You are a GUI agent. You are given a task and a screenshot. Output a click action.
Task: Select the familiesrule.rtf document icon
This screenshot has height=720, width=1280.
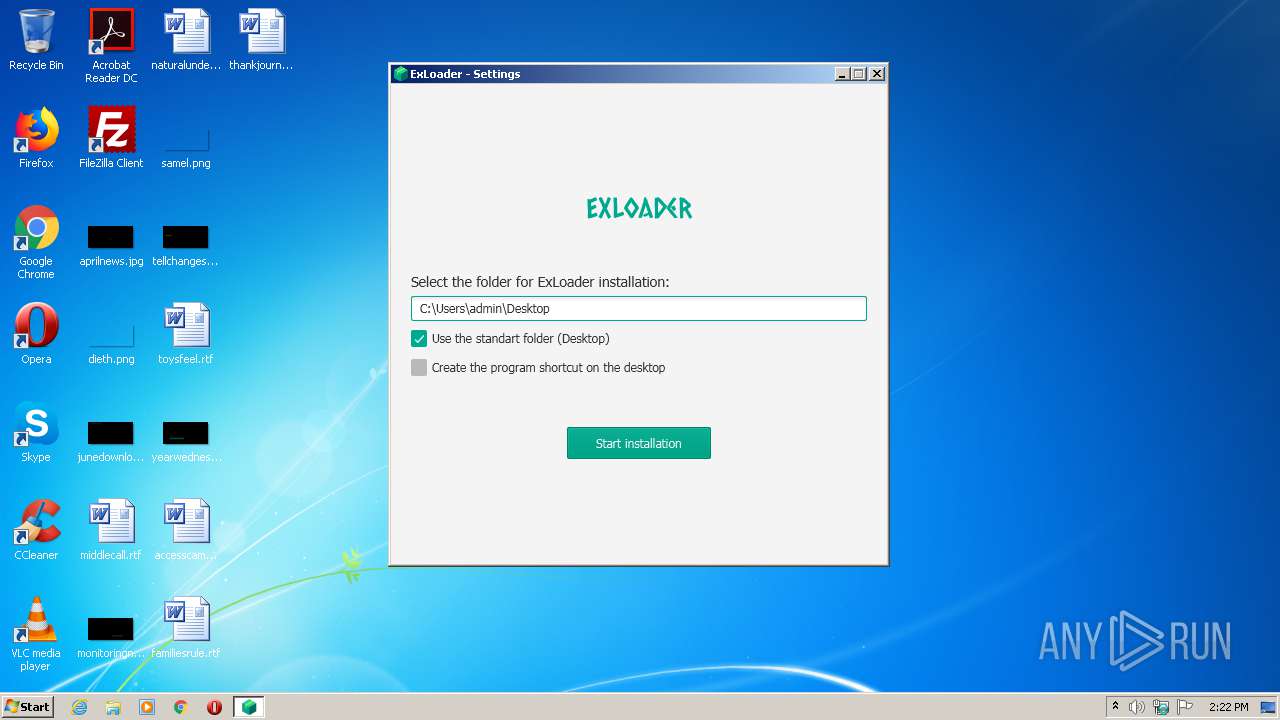pos(186,628)
